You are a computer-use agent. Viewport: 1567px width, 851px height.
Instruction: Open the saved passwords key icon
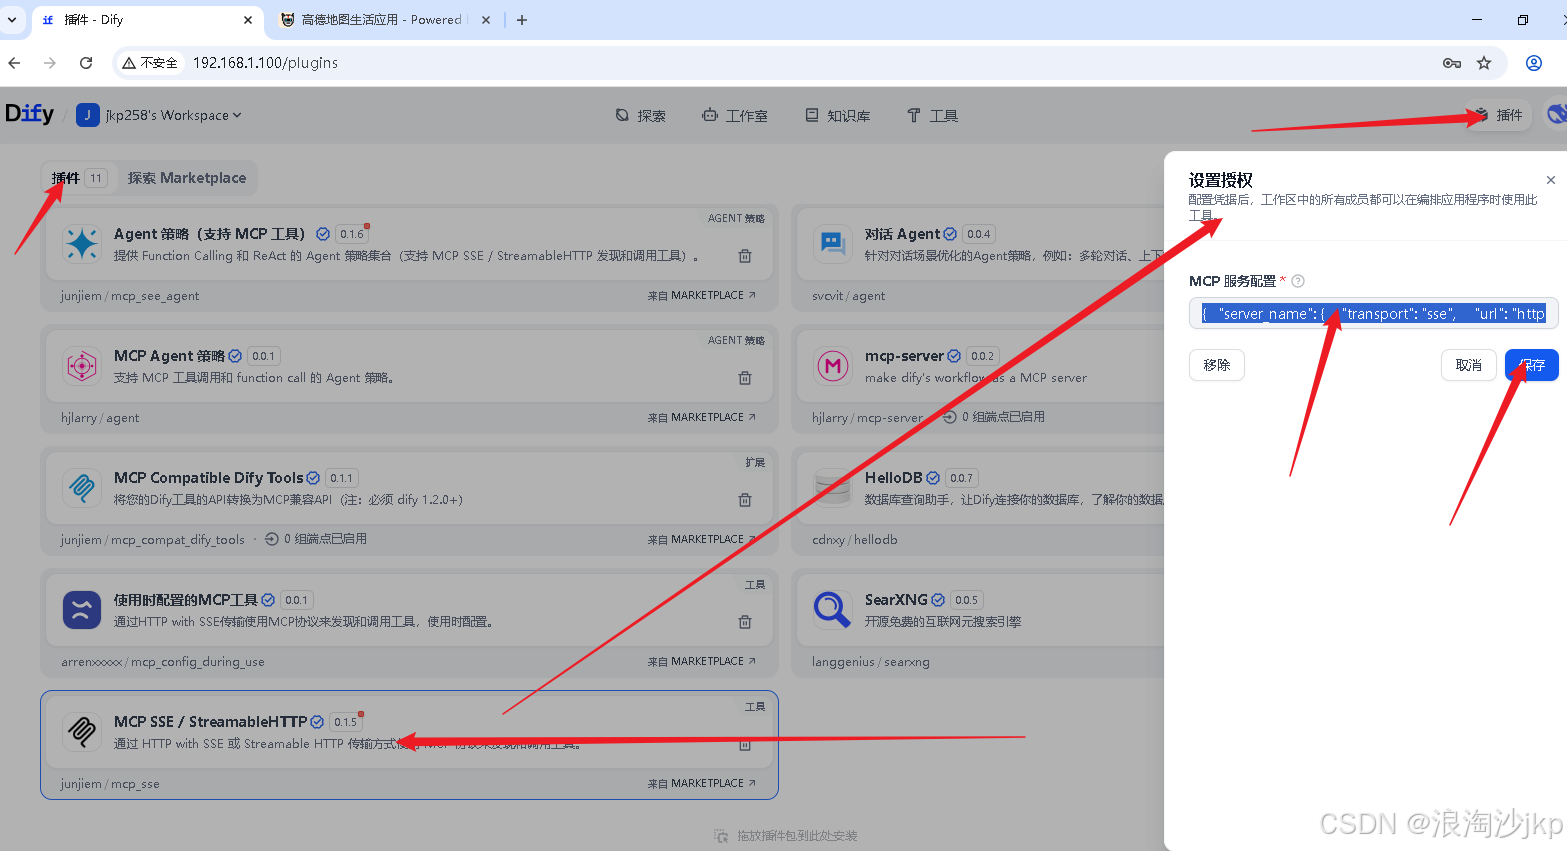coord(1452,63)
